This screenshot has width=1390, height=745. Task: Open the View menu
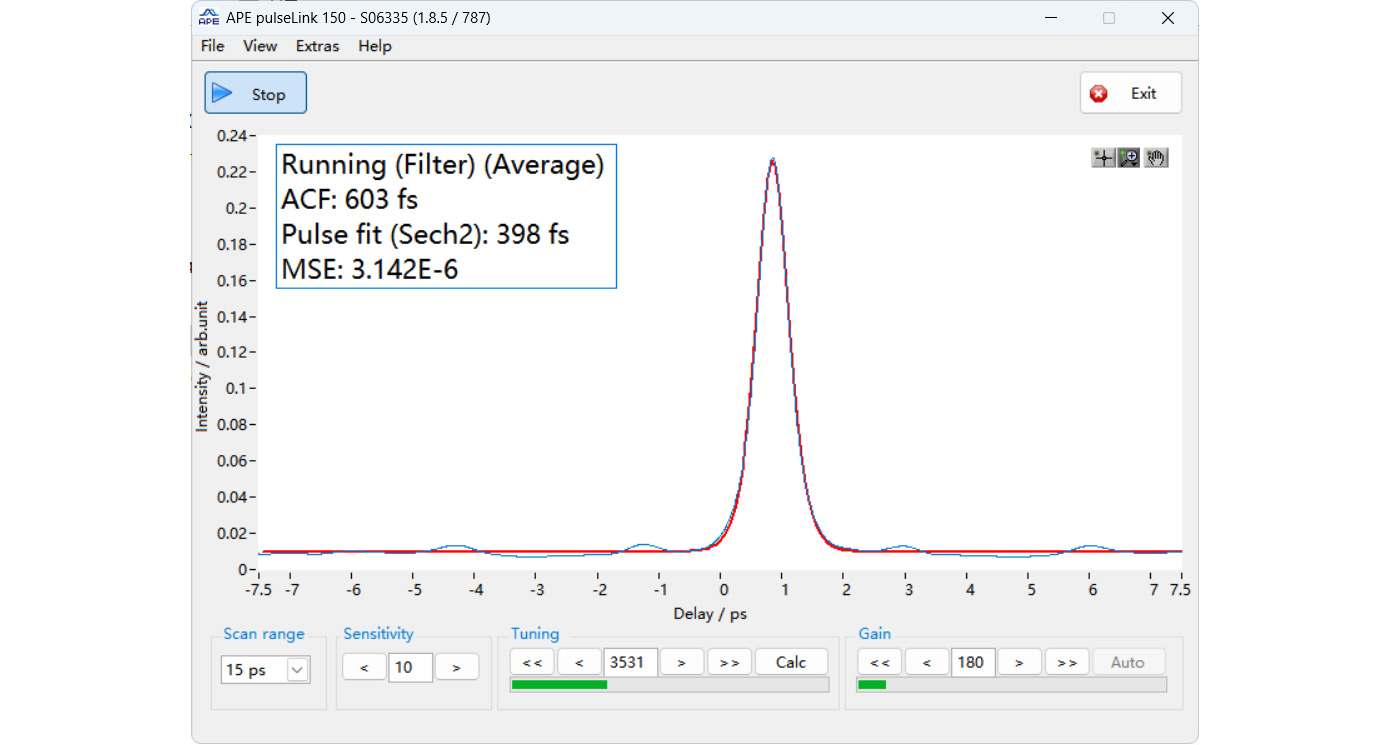click(260, 46)
